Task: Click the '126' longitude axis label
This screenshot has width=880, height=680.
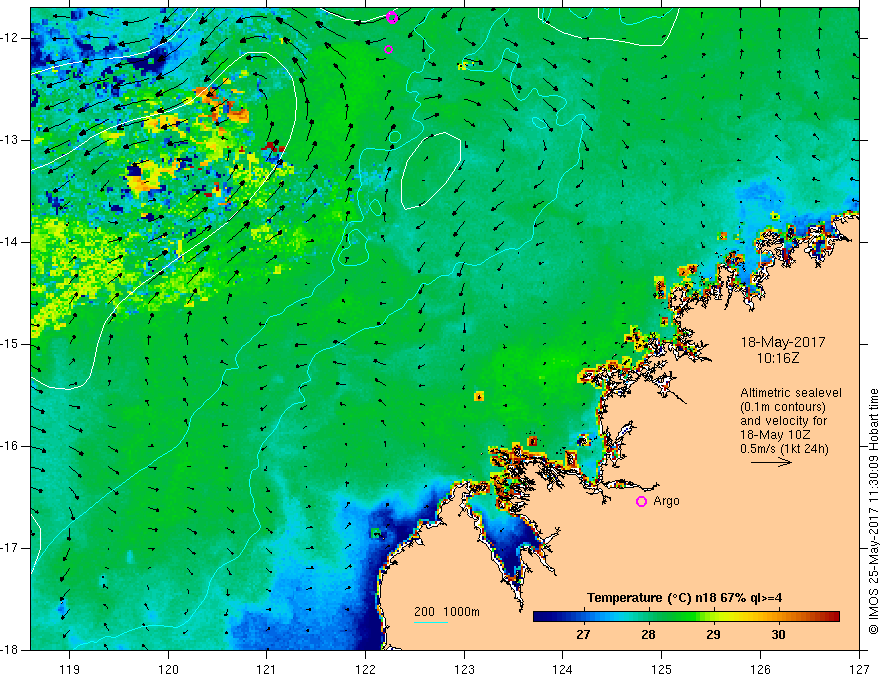Action: [760, 669]
